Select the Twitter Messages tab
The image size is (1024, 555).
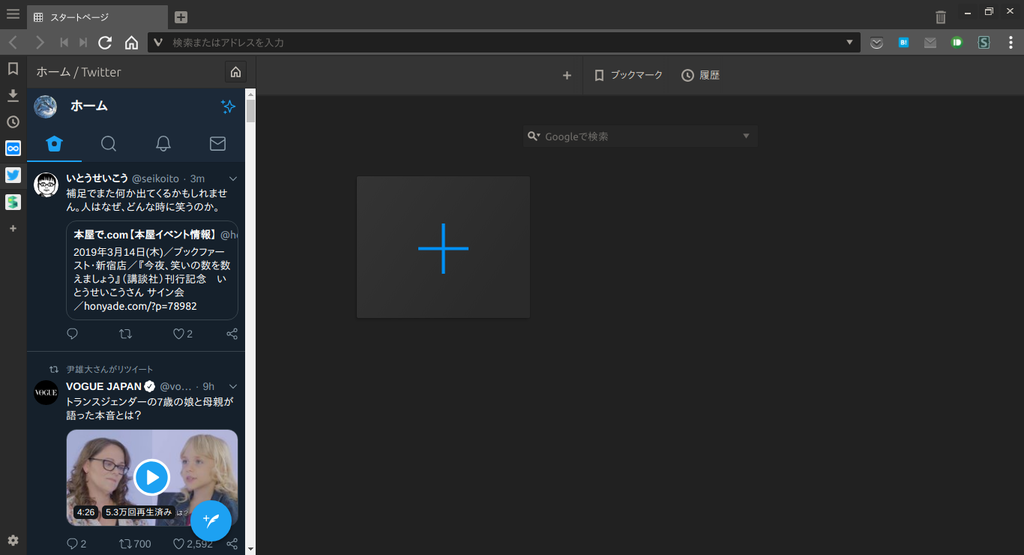(x=217, y=144)
